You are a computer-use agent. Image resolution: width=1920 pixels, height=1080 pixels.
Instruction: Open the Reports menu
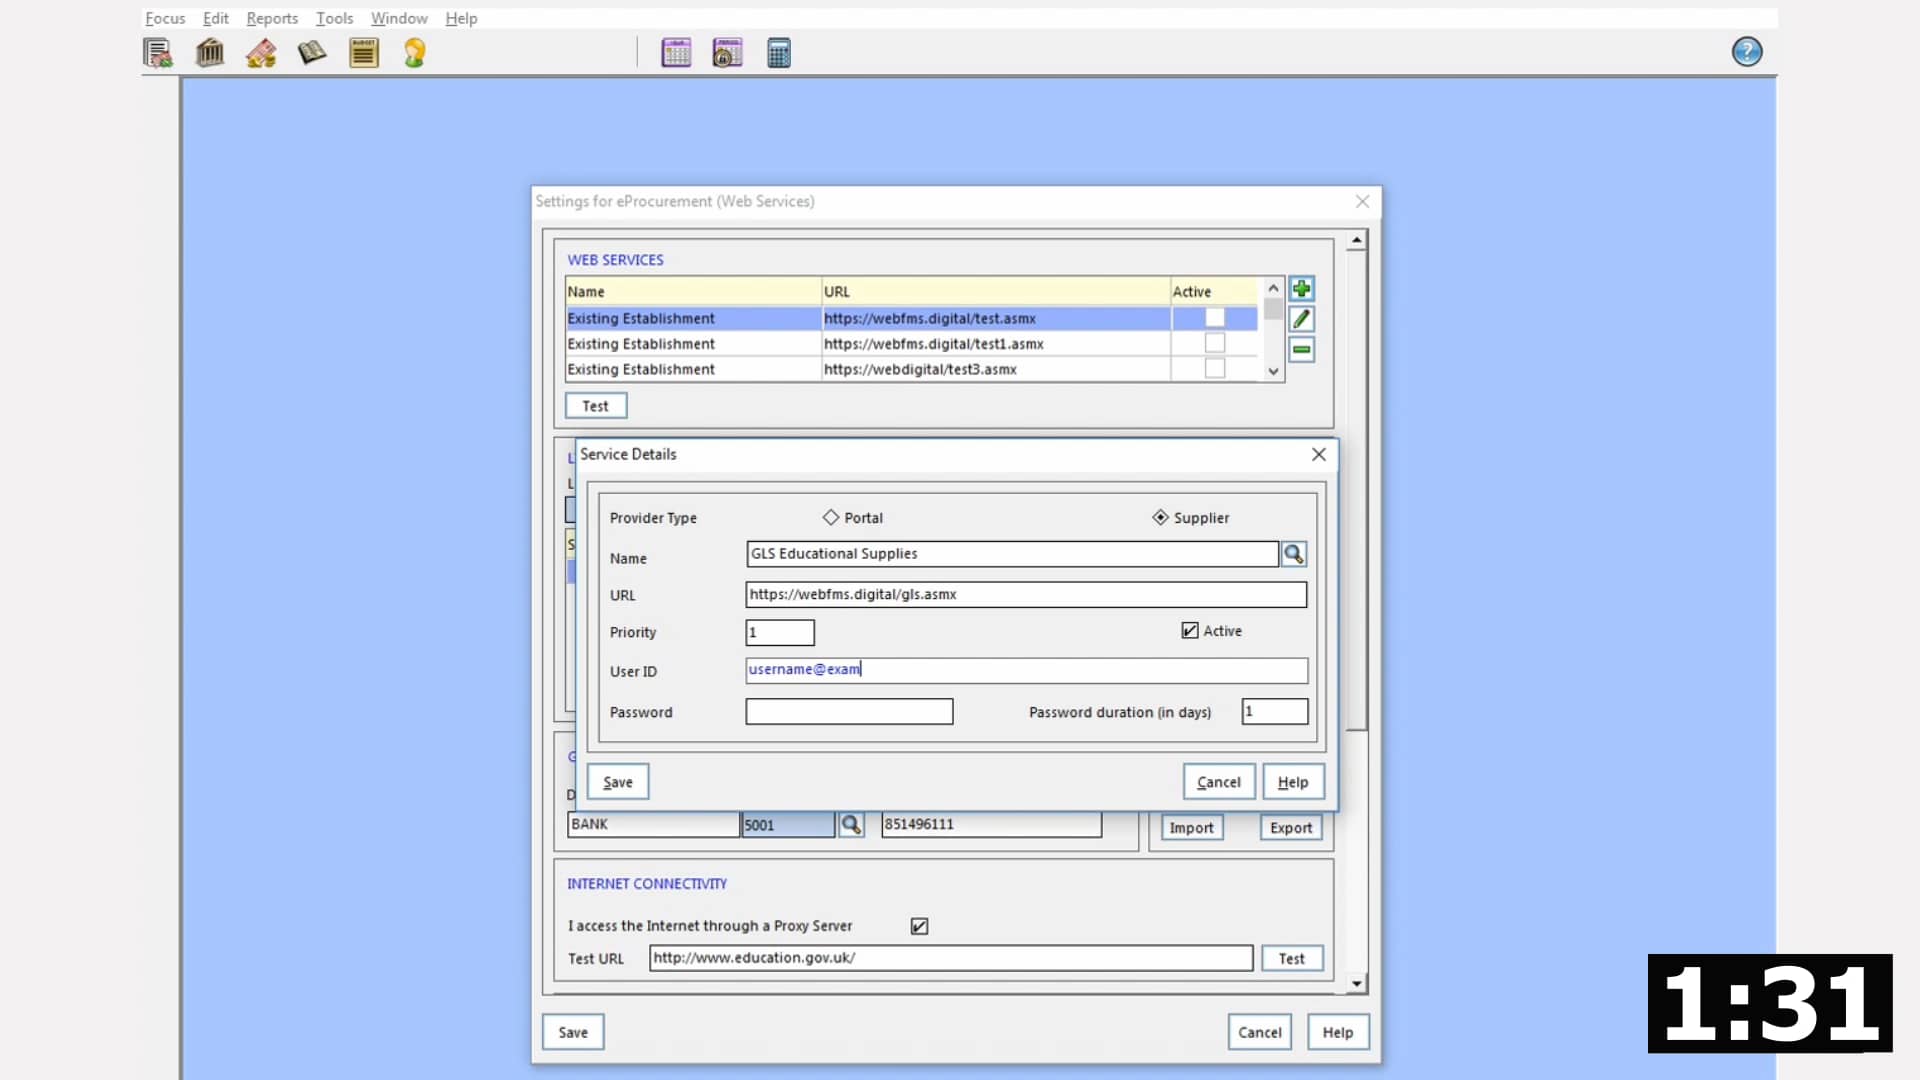(272, 18)
